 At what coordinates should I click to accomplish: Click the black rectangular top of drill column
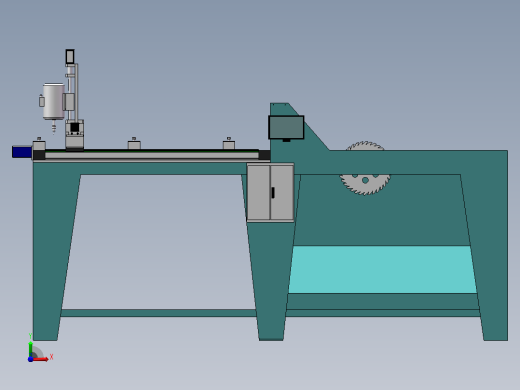click(70, 57)
